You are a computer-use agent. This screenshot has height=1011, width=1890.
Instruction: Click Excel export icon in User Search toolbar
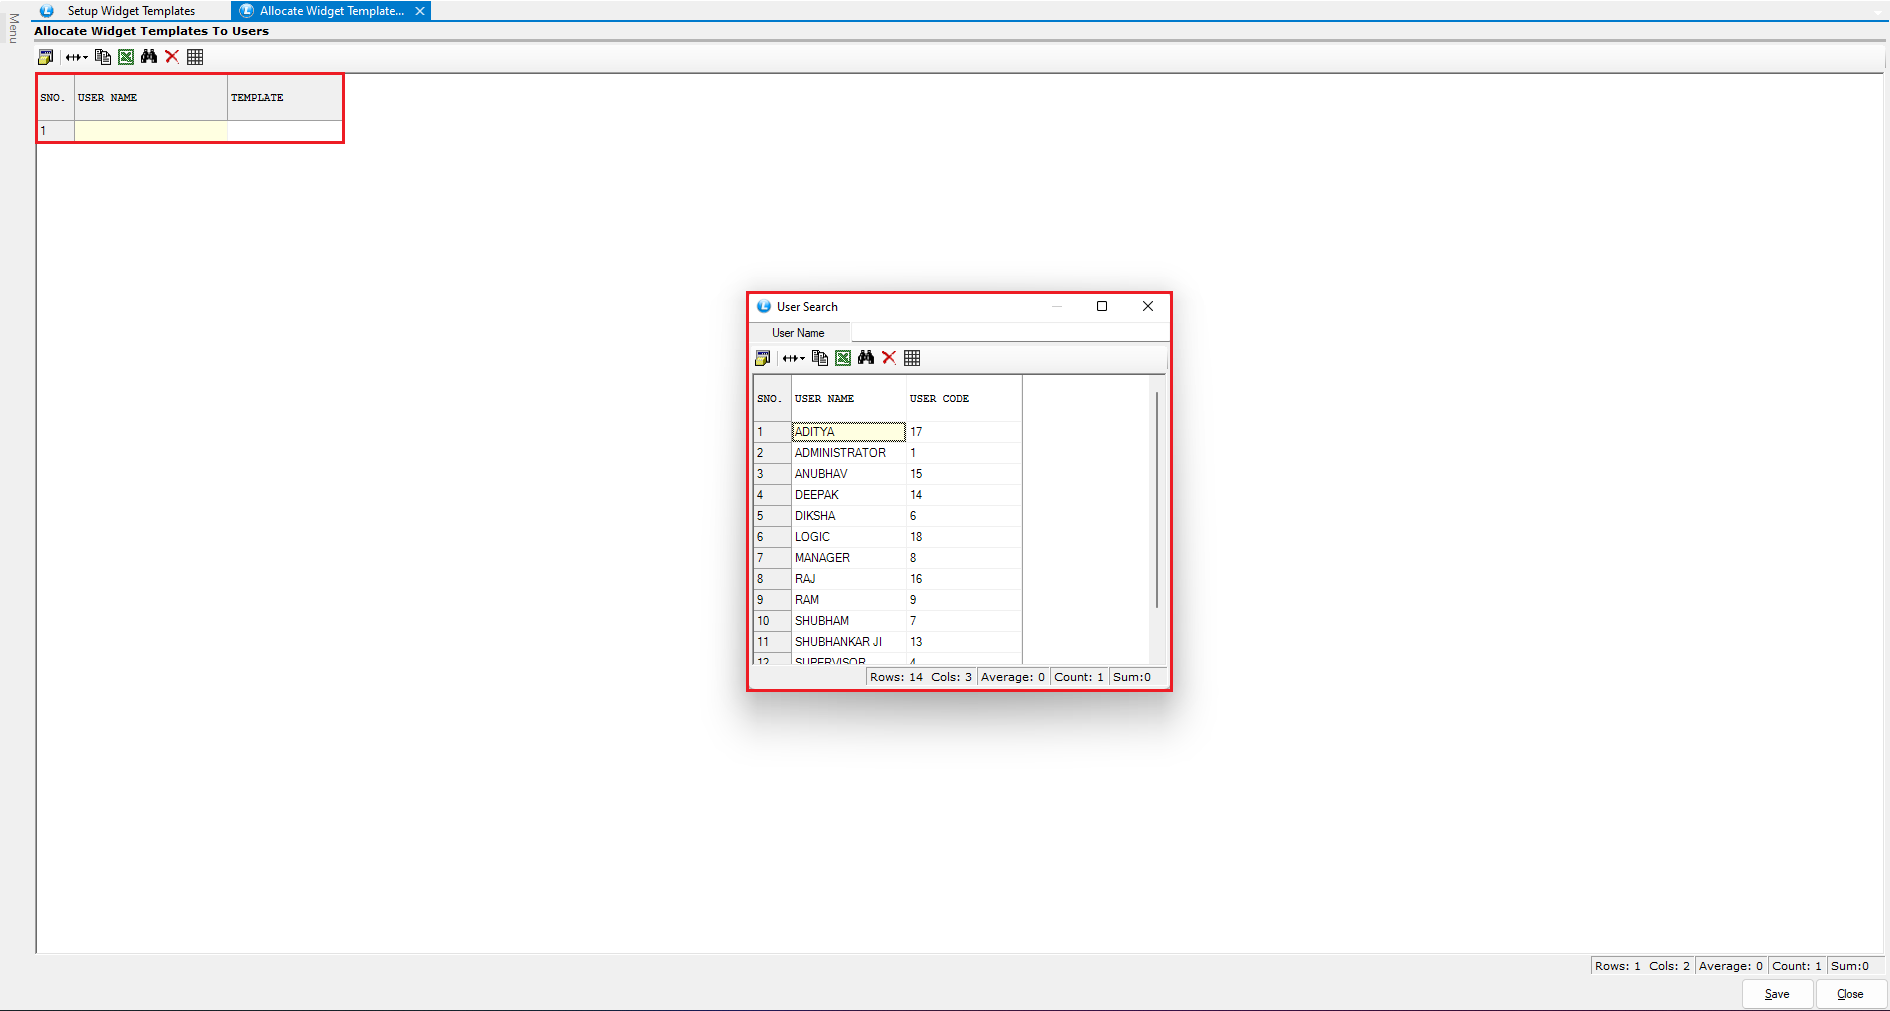[x=843, y=358]
